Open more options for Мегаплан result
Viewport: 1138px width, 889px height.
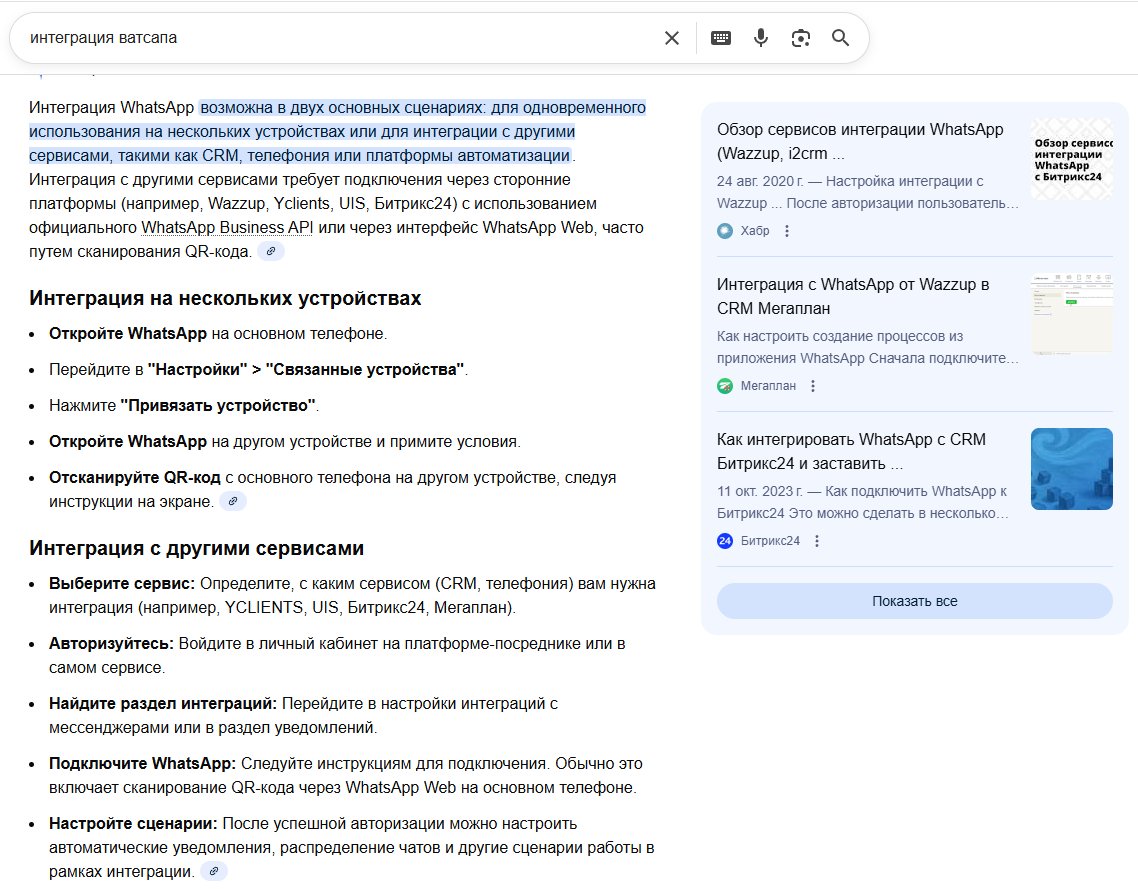pos(813,386)
